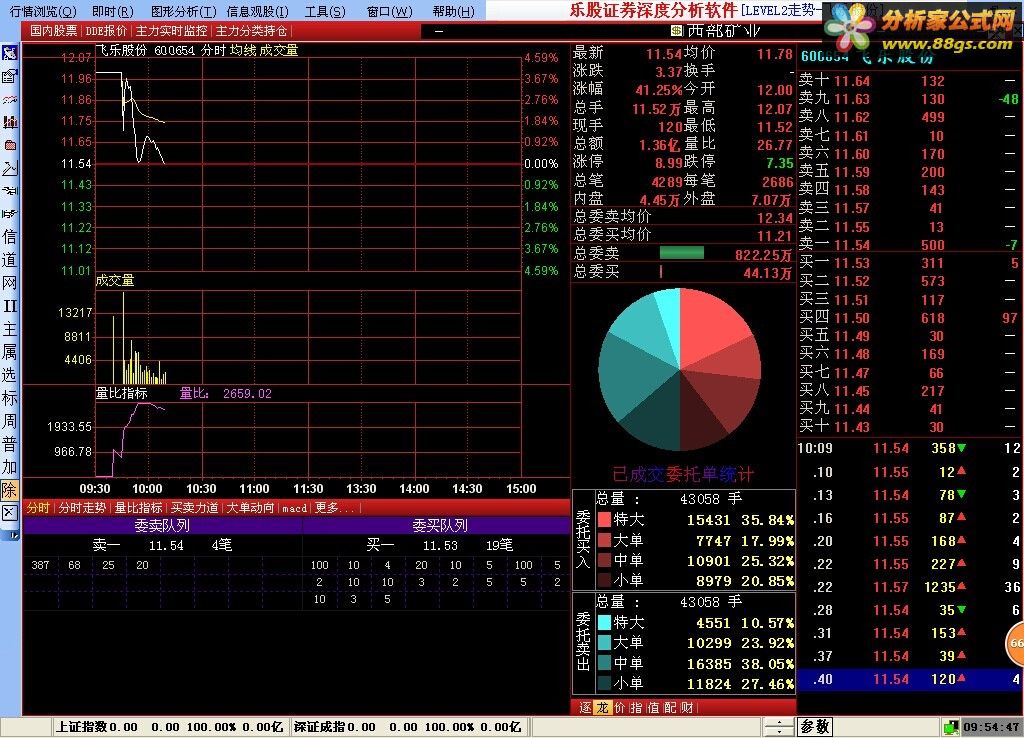
Task: Click the 道 button in left sidebar
Action: coord(9,260)
